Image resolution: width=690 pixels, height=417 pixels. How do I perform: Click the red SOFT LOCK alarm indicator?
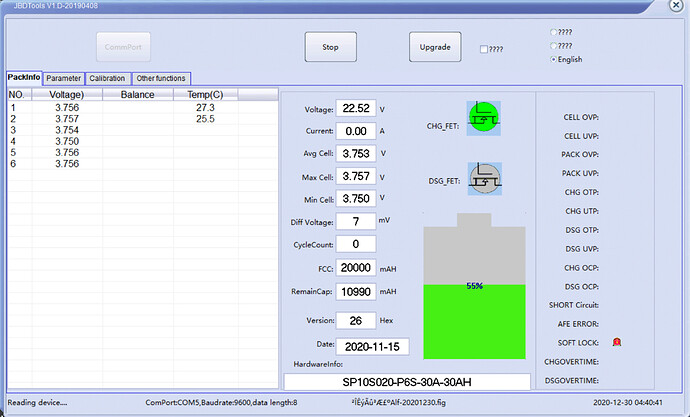coord(617,342)
